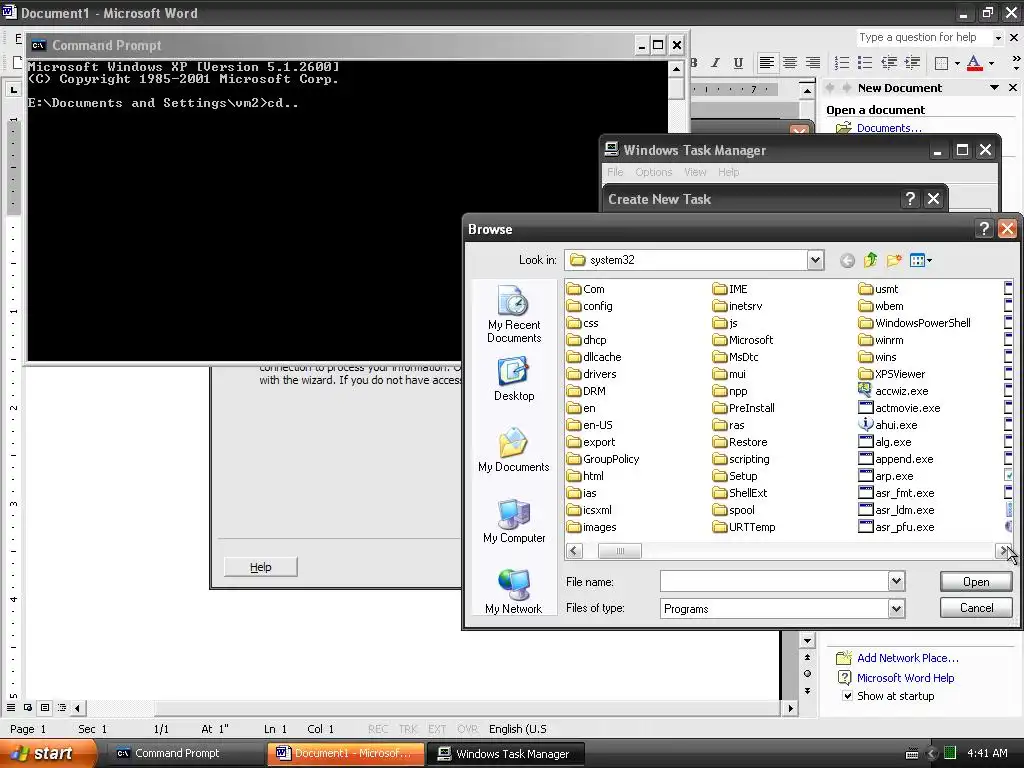Select the WindowsPowerShell folder
Screen dimensions: 1024x768
coord(914,323)
